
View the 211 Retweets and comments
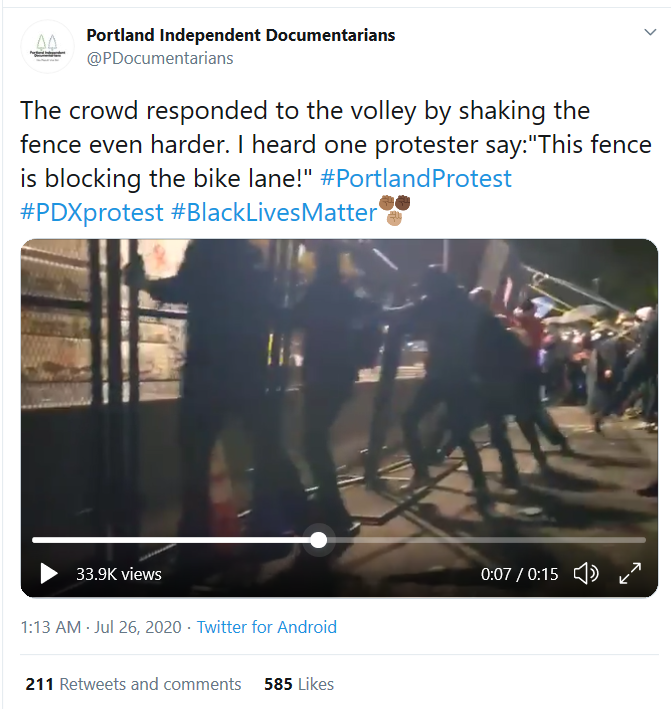pos(133,684)
